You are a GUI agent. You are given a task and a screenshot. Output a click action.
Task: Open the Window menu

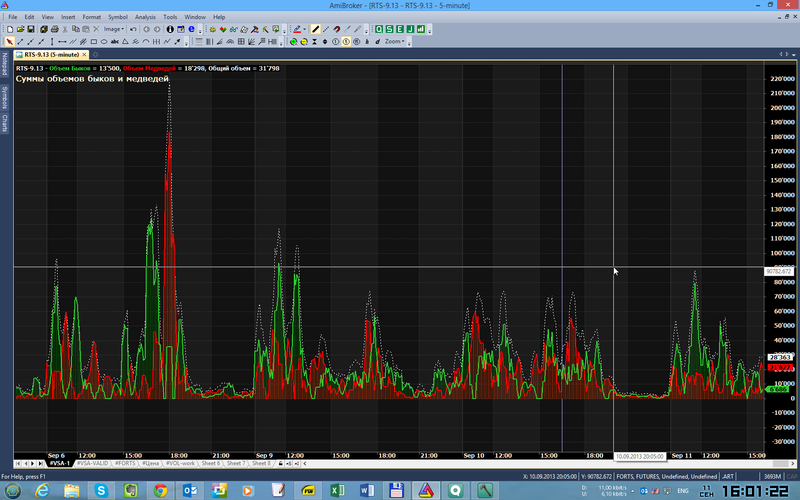[195, 17]
